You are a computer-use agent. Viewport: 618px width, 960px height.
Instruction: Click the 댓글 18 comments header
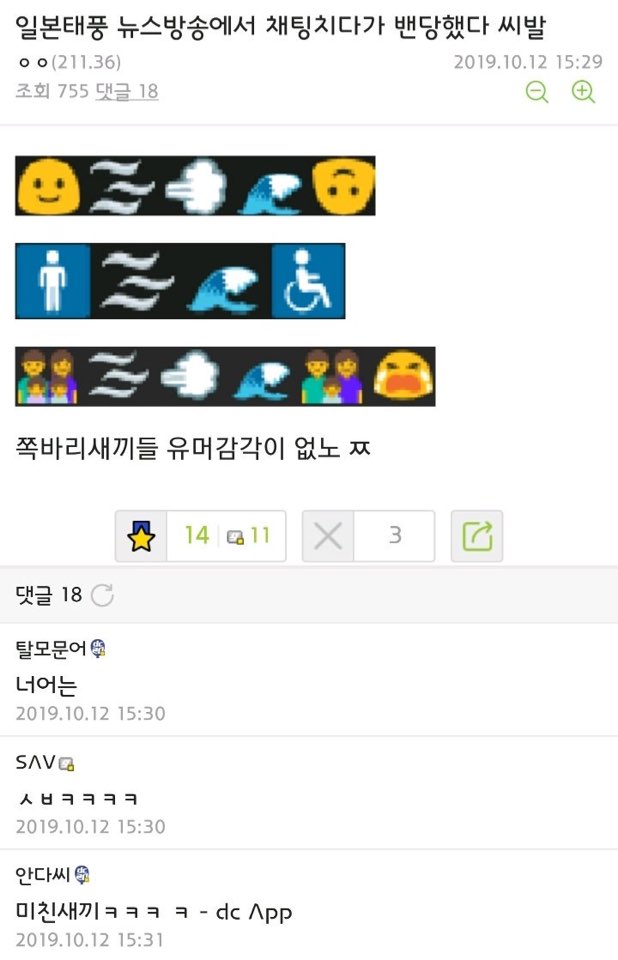click(48, 594)
